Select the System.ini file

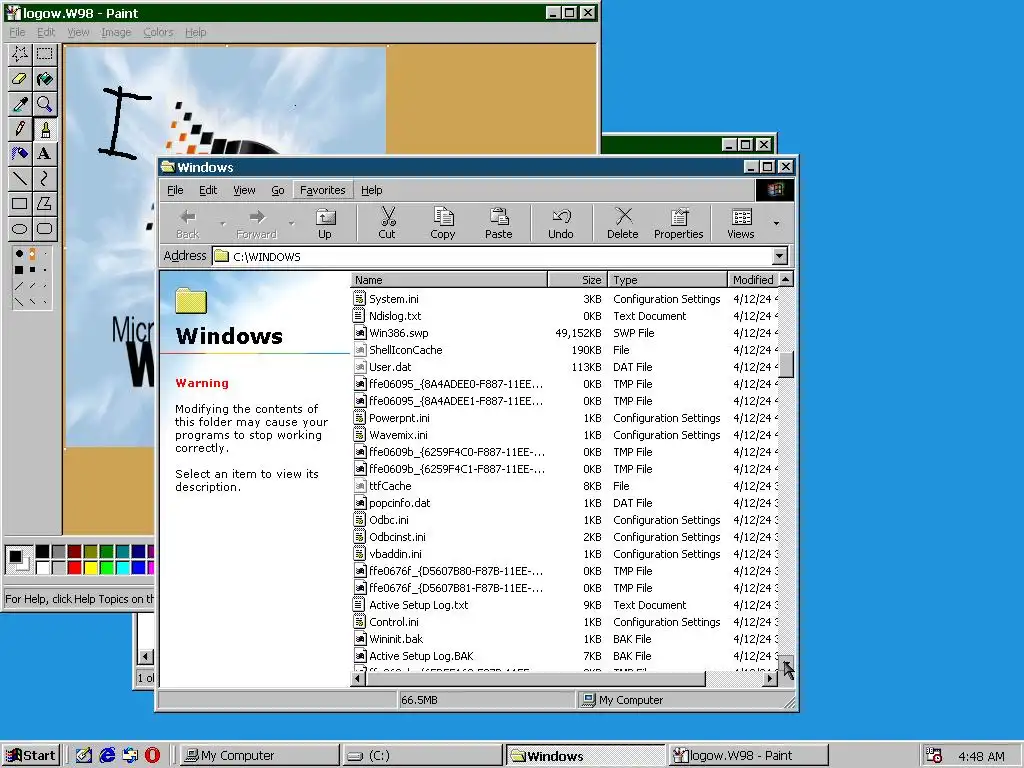(394, 298)
